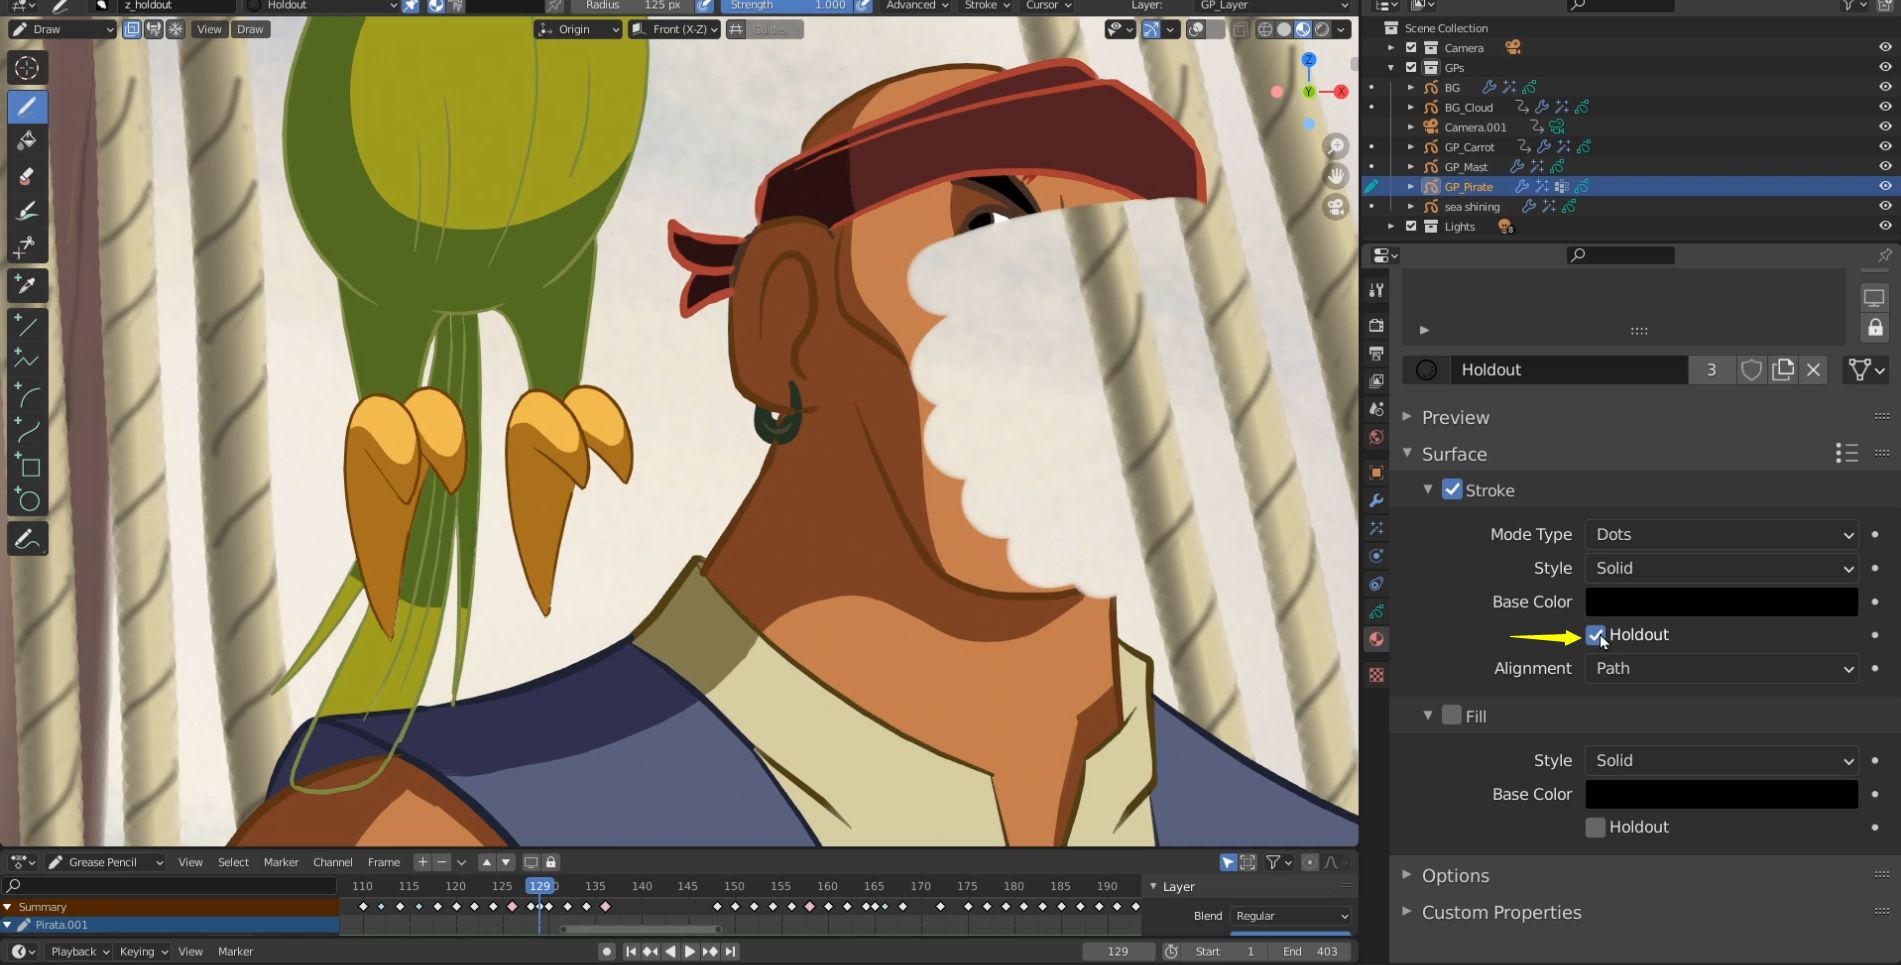This screenshot has width=1901, height=965.
Task: Unlink the Holdout material with X icon
Action: (x=1814, y=370)
